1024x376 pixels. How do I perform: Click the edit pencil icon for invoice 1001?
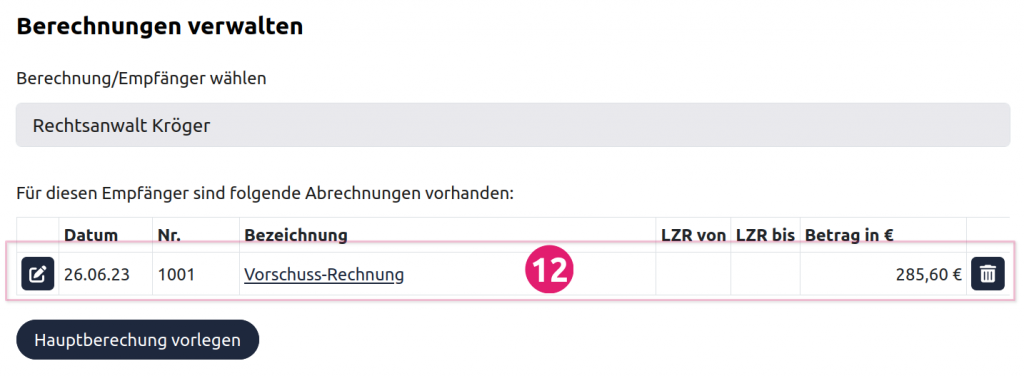click(38, 274)
